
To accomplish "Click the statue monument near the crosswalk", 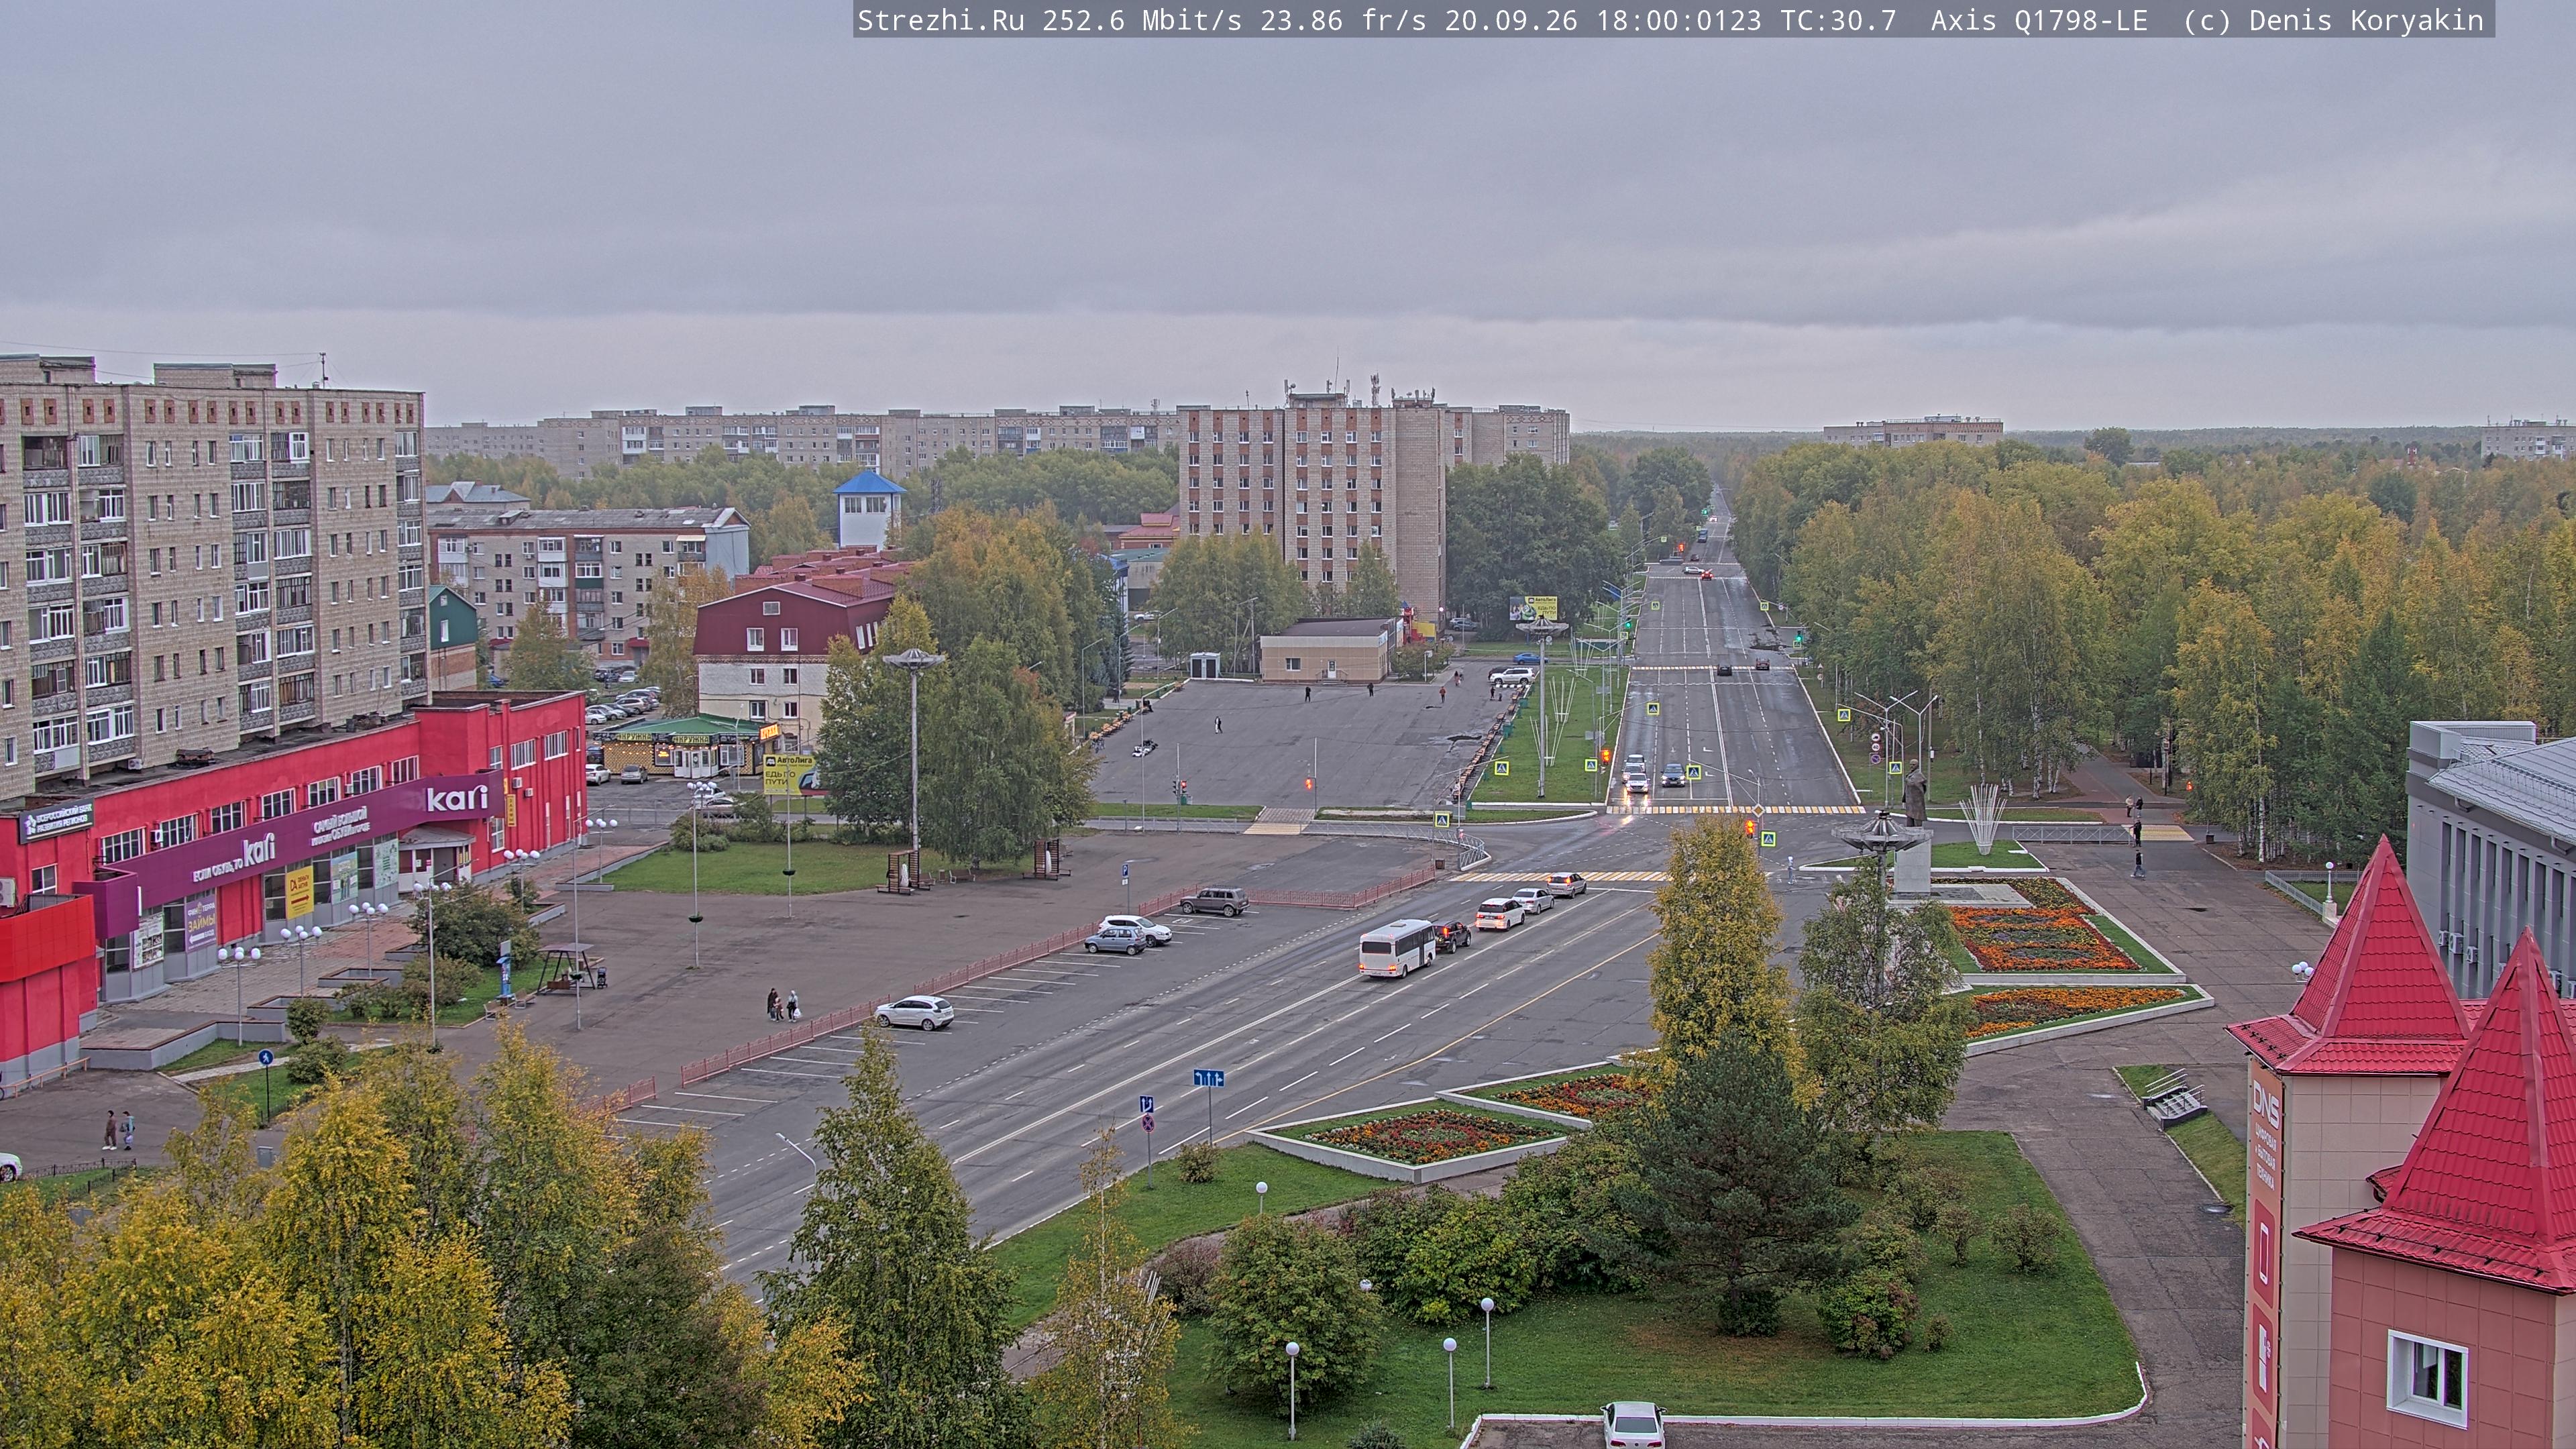I will [x=1914, y=793].
